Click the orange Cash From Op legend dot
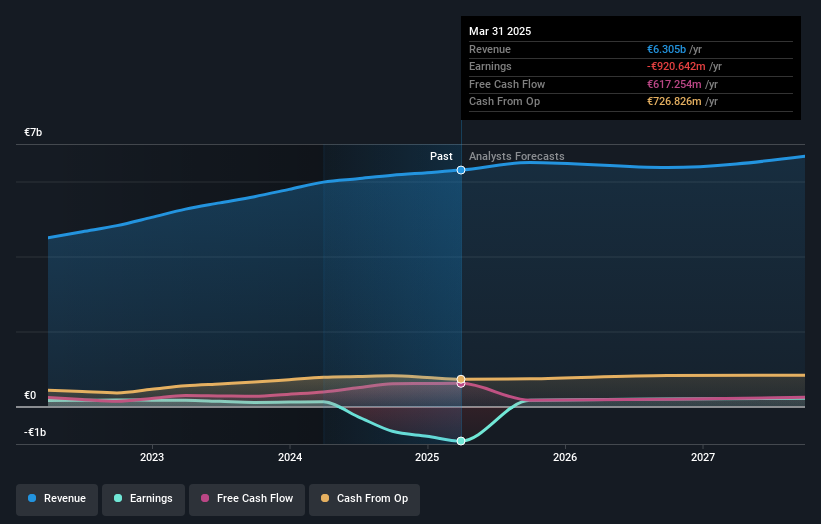Viewport: 821px width, 524px height. point(325,498)
